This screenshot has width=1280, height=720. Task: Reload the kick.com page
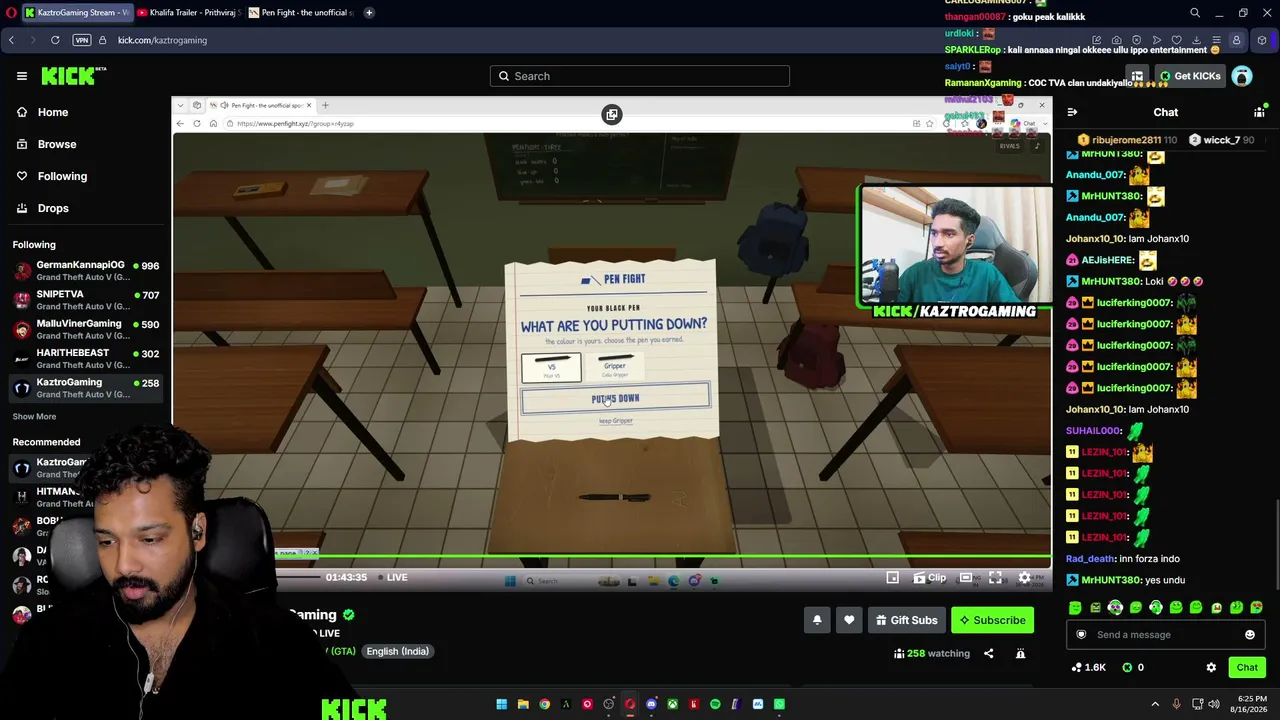pos(55,40)
